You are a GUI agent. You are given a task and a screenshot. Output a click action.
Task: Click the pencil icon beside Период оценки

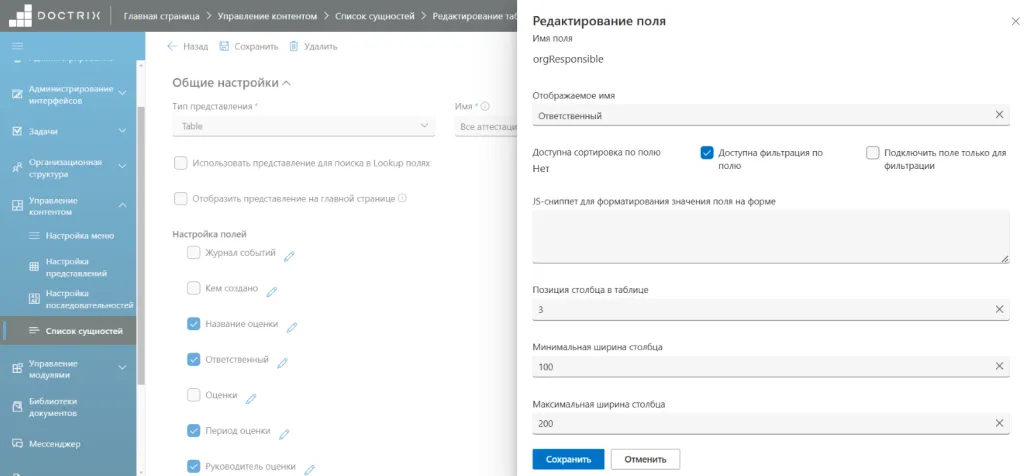click(x=283, y=434)
